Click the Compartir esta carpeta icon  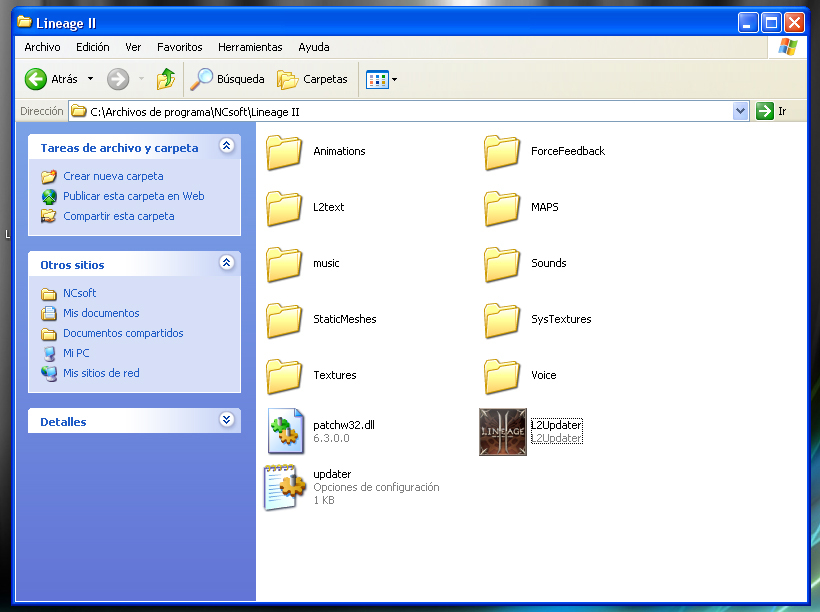coord(49,216)
